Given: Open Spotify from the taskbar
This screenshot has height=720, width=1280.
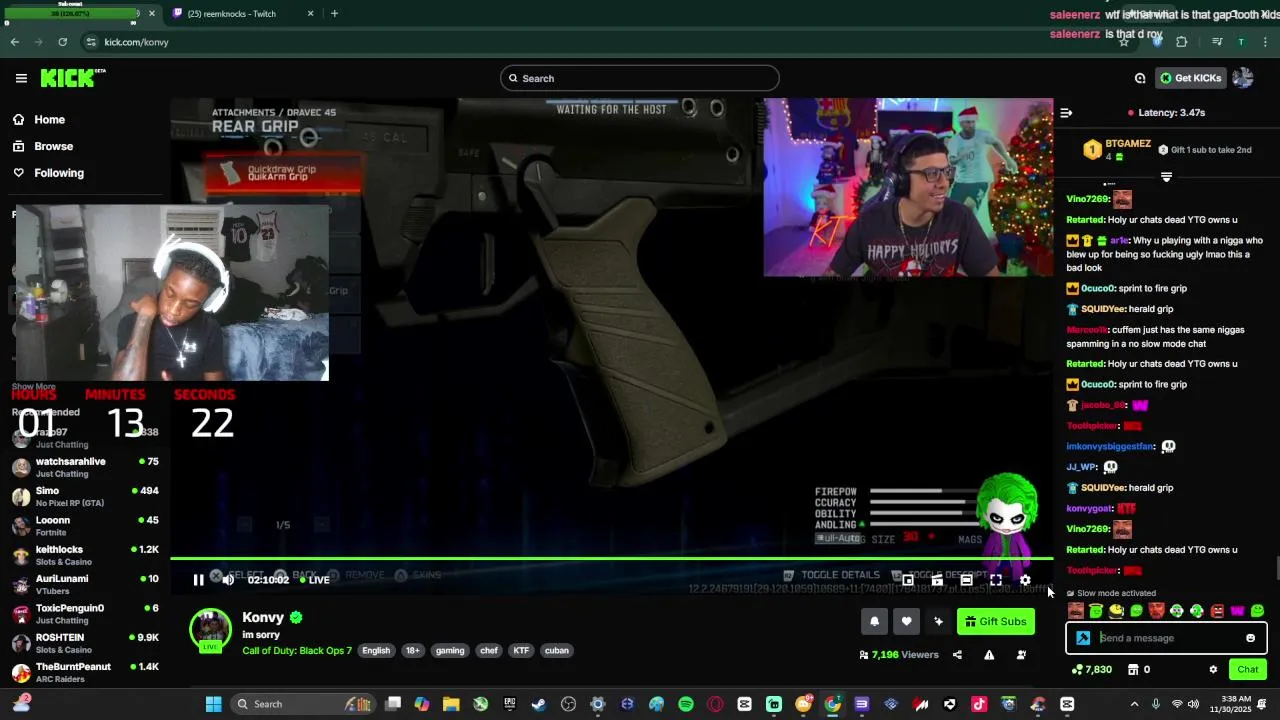Looking at the screenshot, I should point(686,704).
